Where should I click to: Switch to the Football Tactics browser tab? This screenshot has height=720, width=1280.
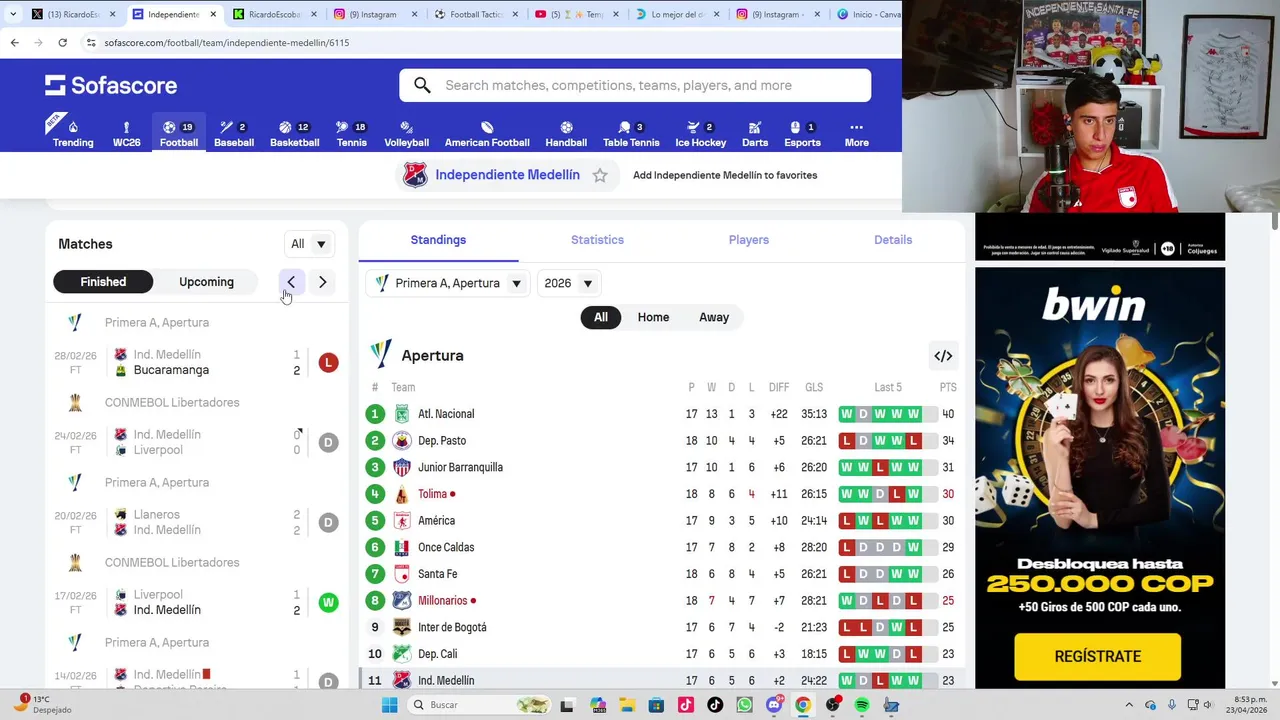[476, 14]
